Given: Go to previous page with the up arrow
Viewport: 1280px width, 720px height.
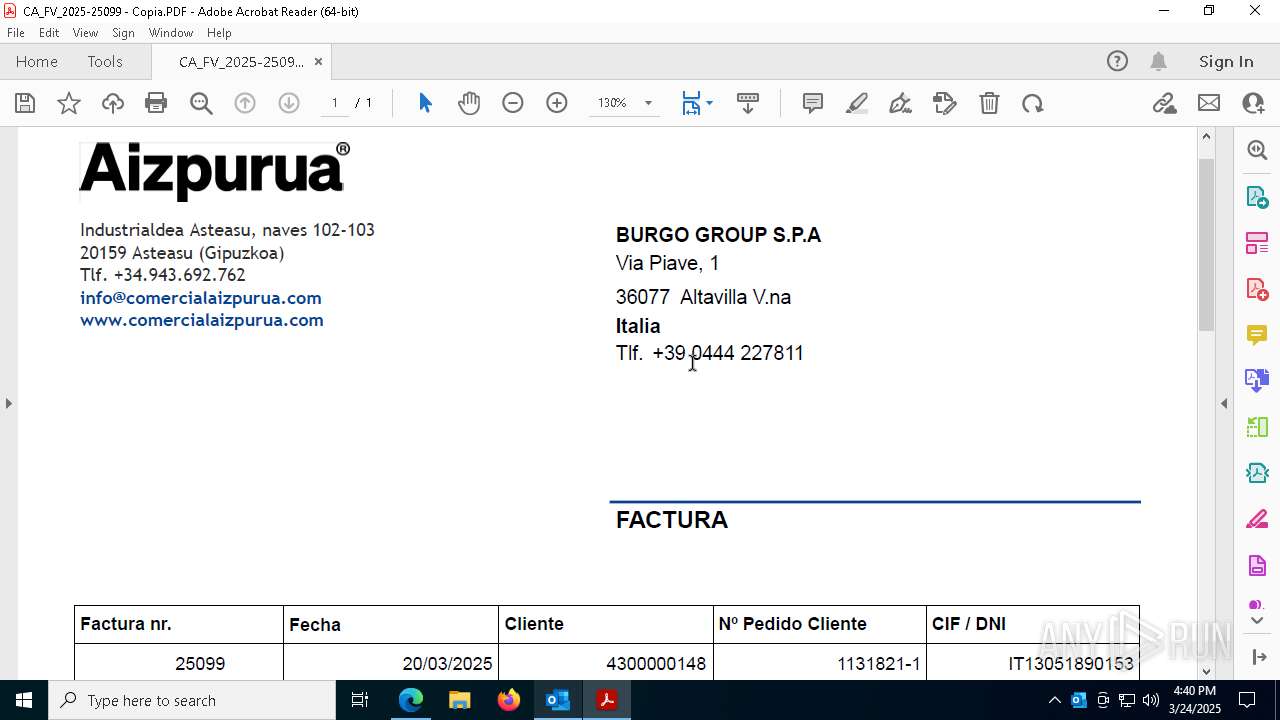Looking at the screenshot, I should [245, 103].
